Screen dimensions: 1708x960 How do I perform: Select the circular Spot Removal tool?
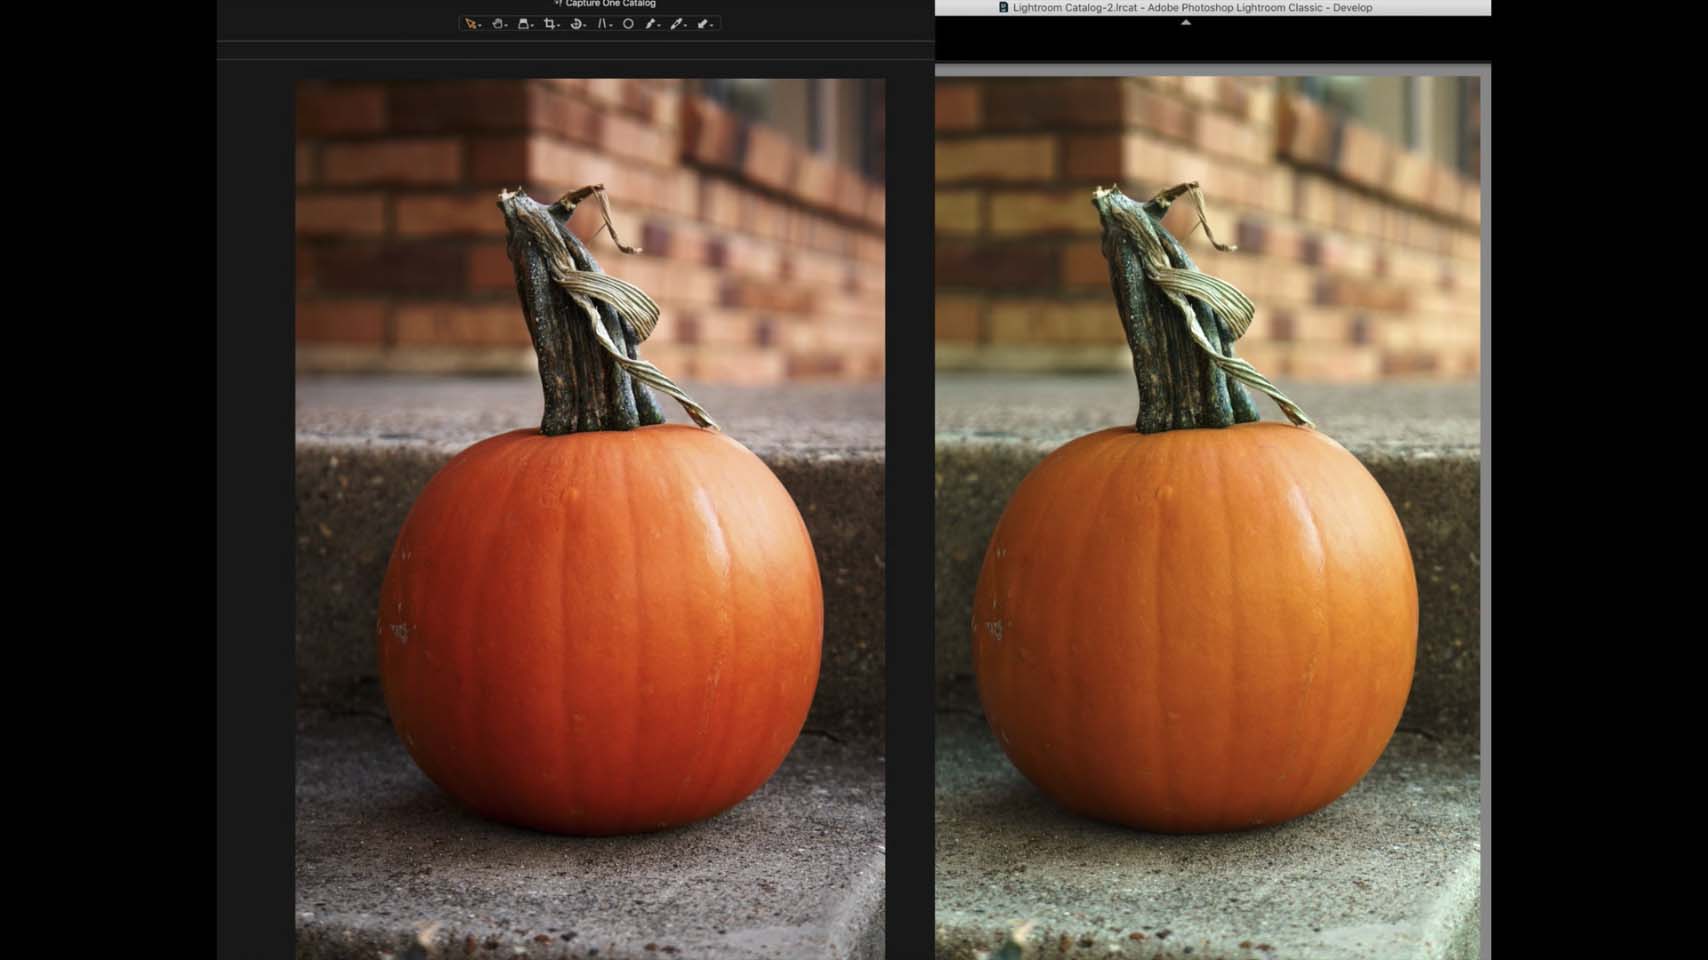click(x=628, y=24)
